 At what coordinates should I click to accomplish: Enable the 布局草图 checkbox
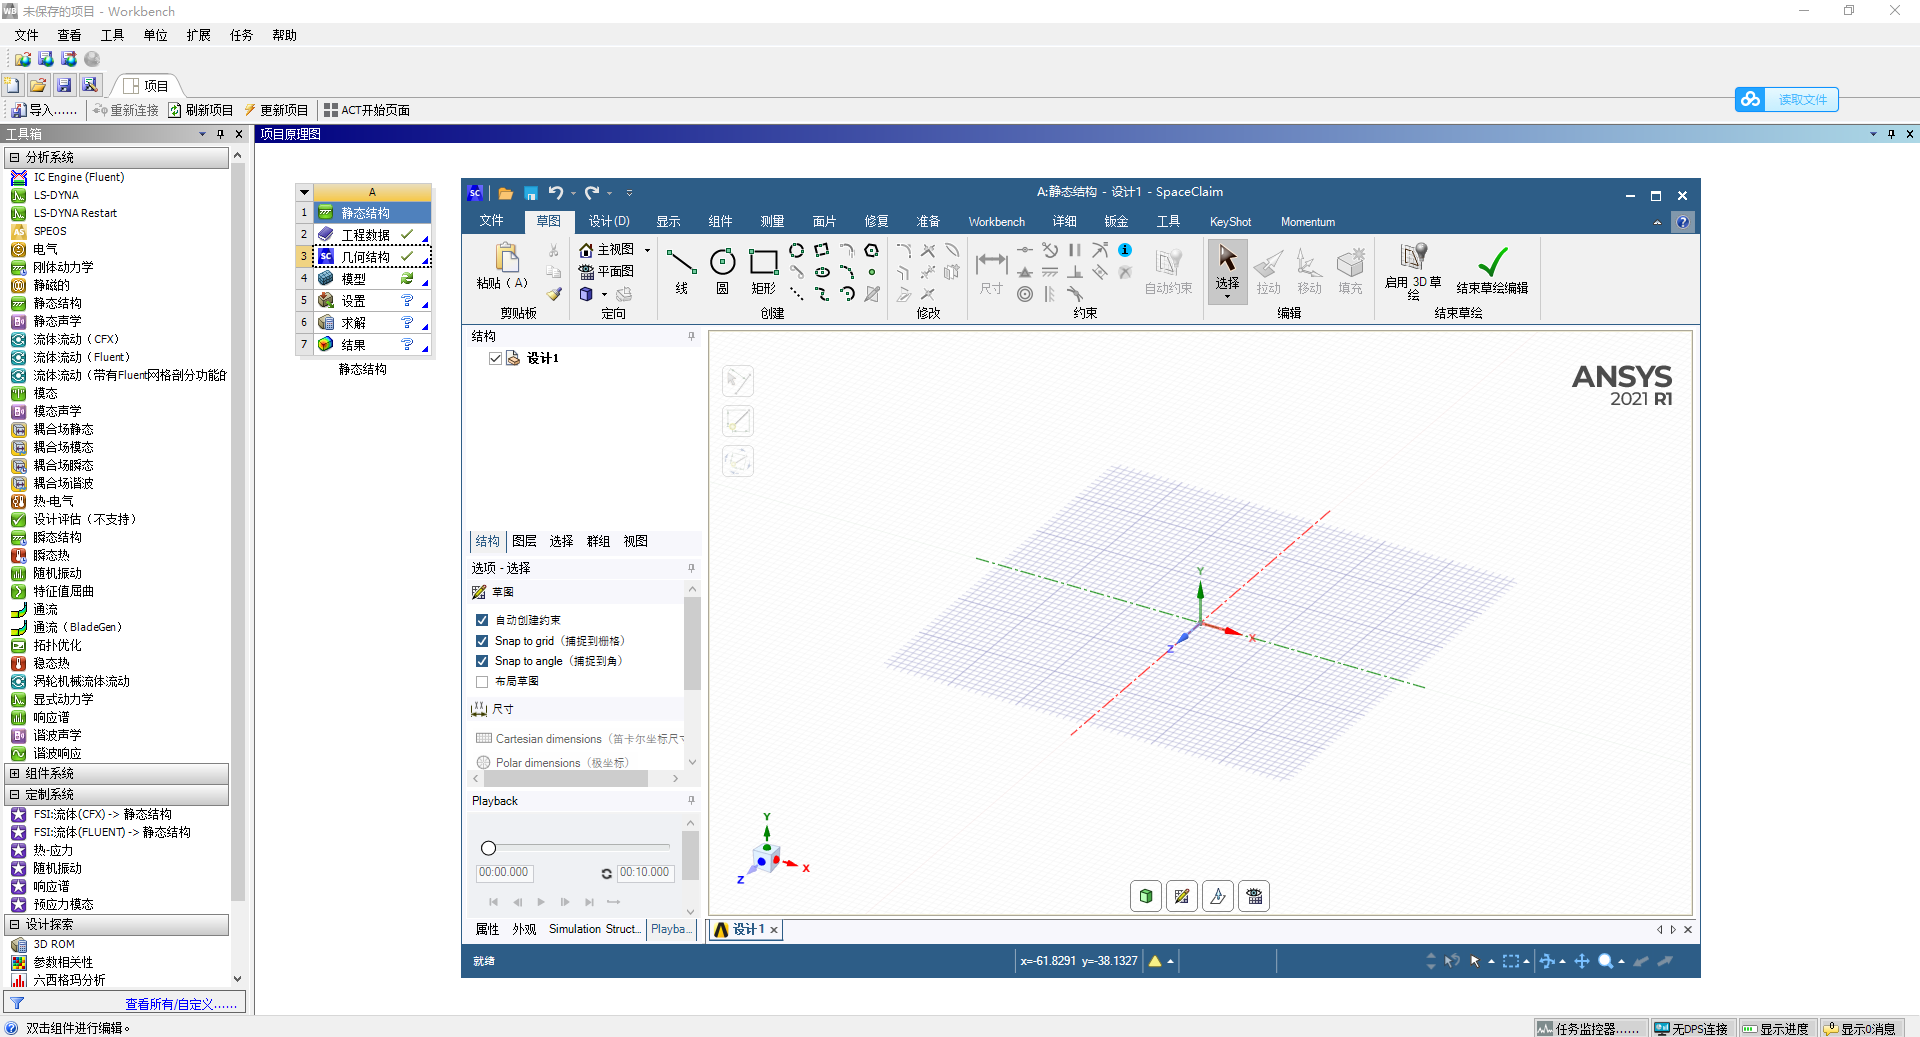point(482,681)
